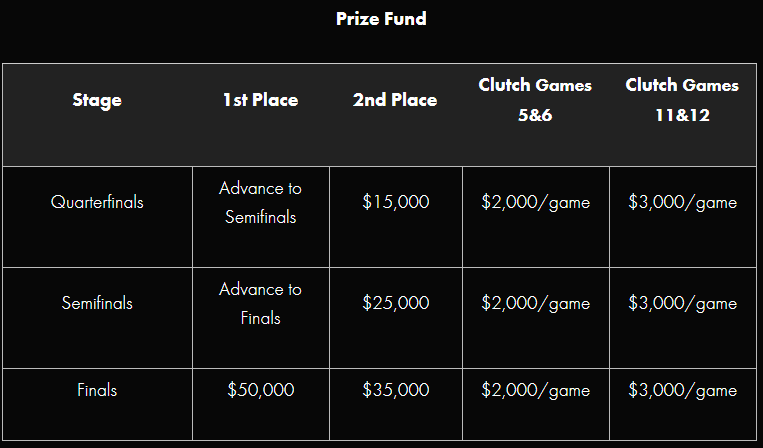This screenshot has height=448, width=763.
Task: Select the Semifinals stage cell
Action: [97, 303]
